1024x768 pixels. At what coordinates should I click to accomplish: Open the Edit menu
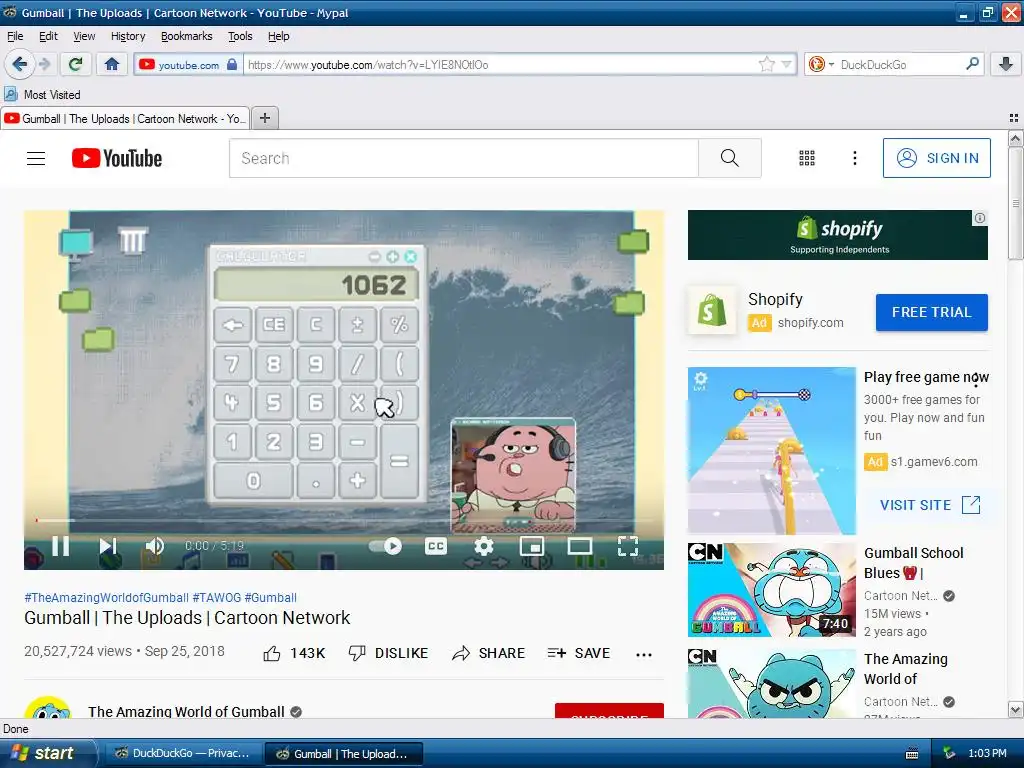point(48,36)
